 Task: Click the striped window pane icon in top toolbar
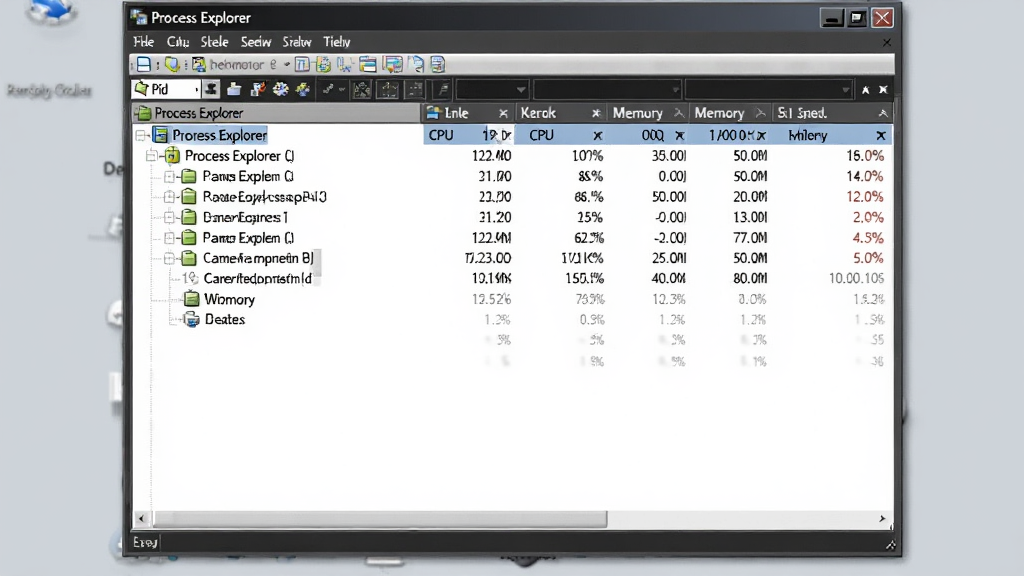tap(368, 64)
